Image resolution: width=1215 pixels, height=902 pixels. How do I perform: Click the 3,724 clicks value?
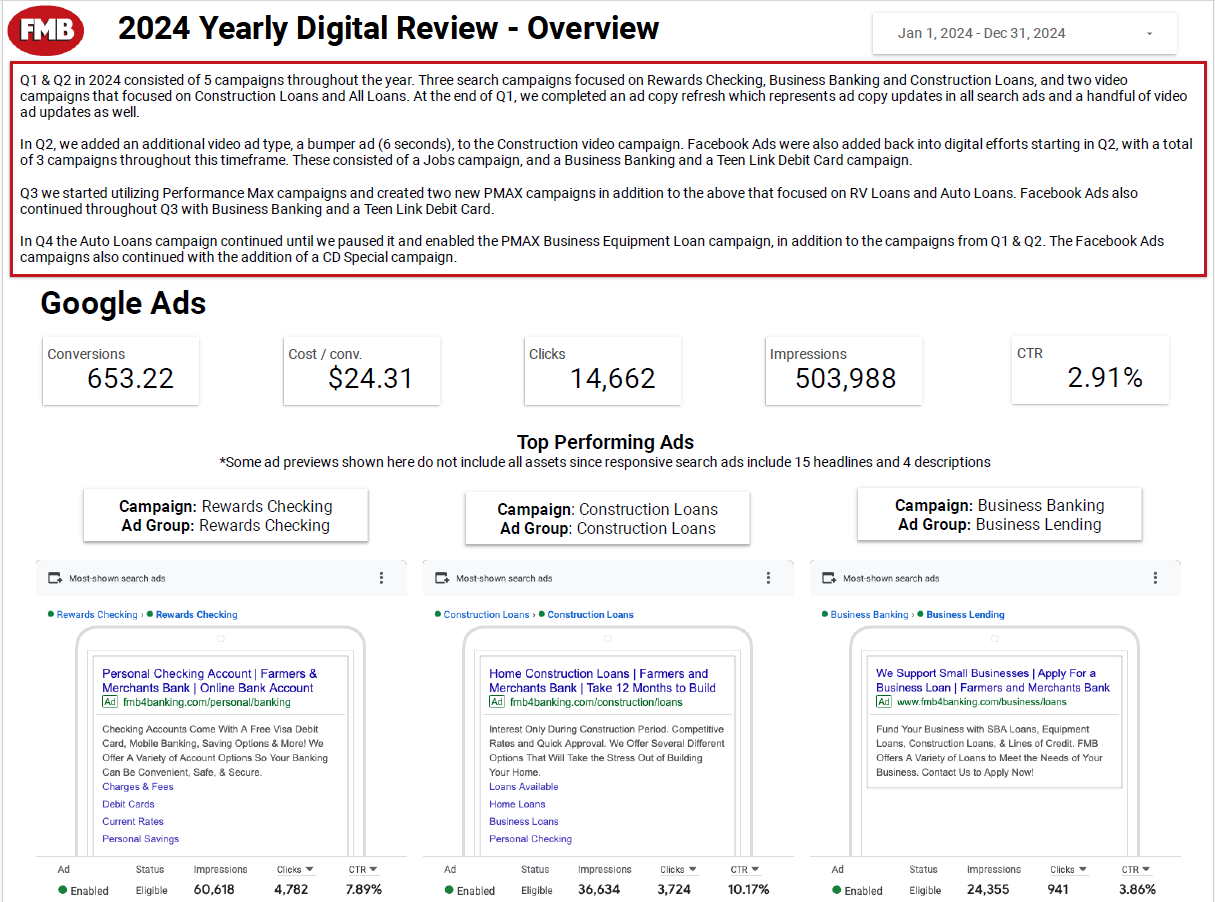click(676, 890)
